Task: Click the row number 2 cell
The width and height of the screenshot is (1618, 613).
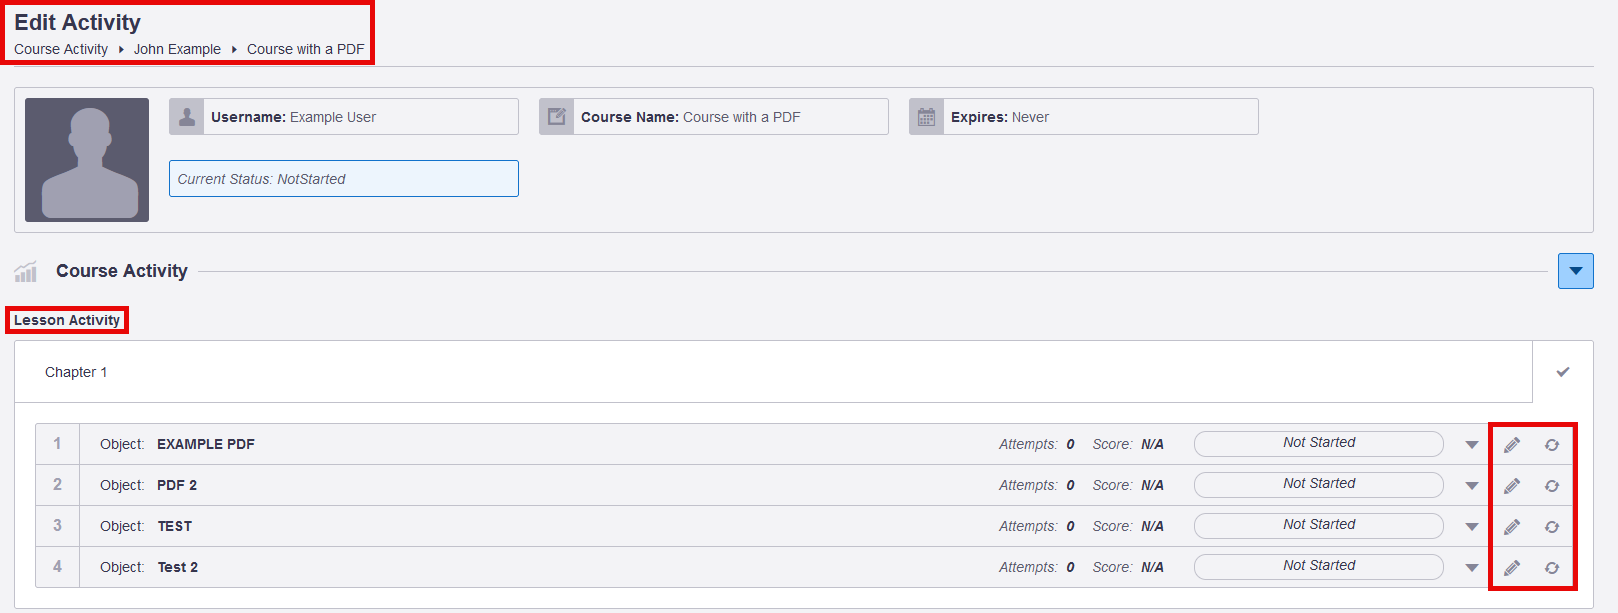Action: point(57,485)
